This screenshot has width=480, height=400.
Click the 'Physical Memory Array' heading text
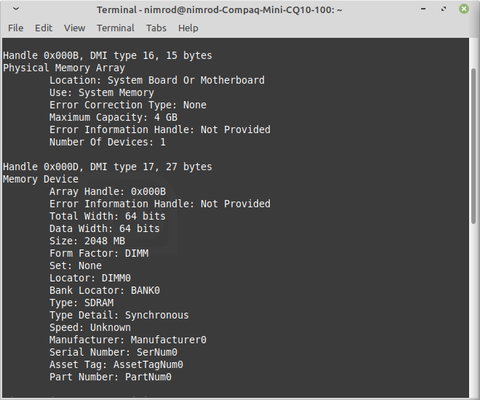tap(64, 68)
